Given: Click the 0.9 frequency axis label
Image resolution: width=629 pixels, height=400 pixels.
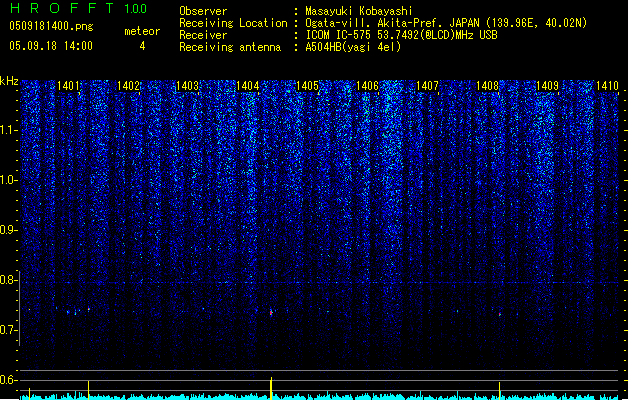Looking at the screenshot, I should tap(9, 230).
